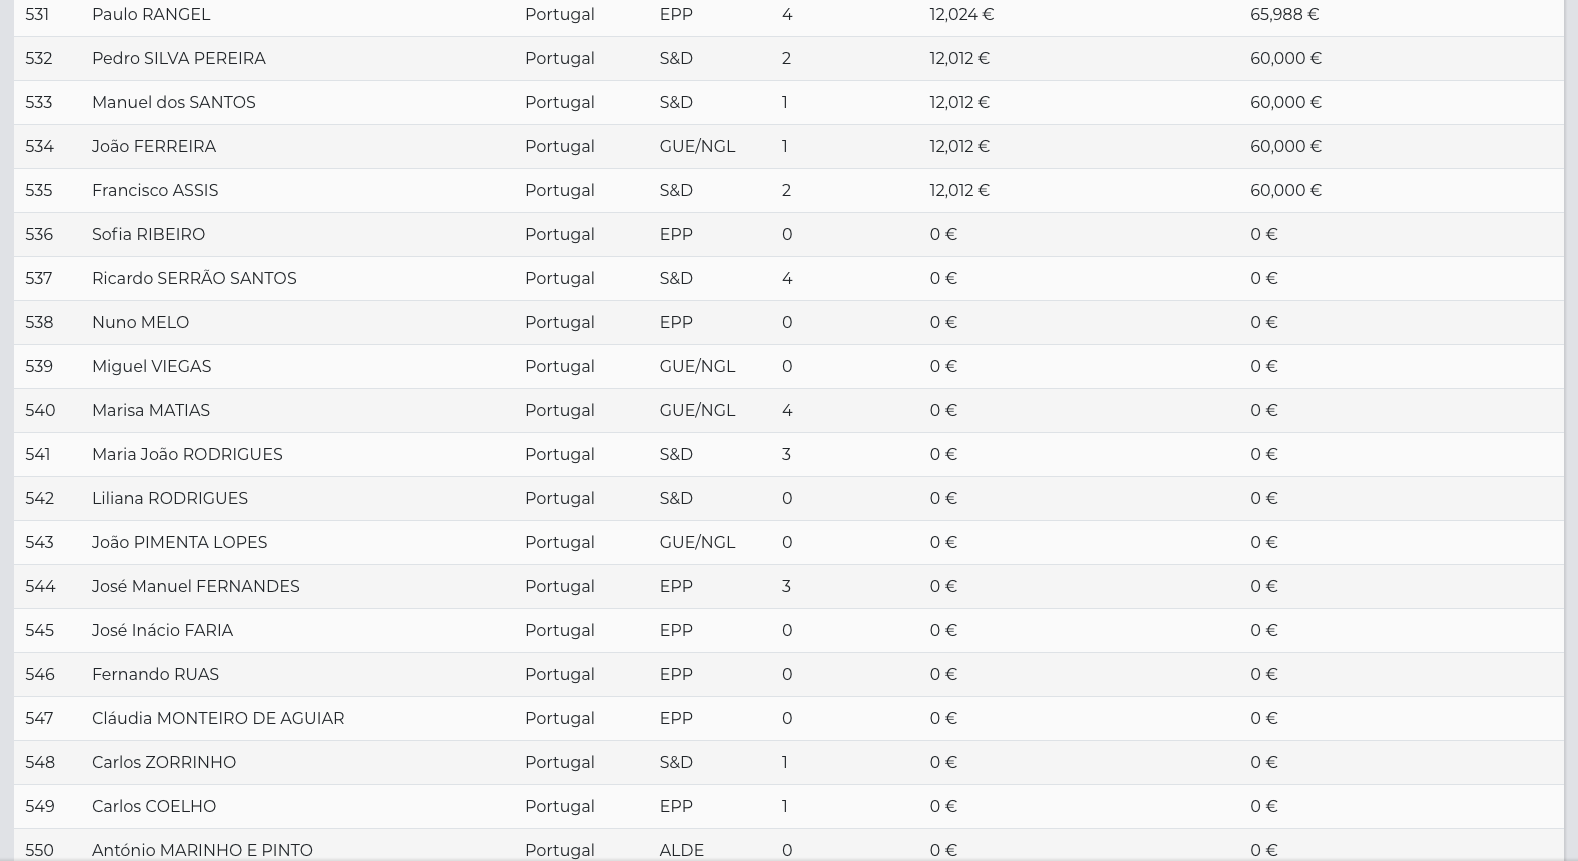Click on Sofia RIBEIRO

coord(148,235)
